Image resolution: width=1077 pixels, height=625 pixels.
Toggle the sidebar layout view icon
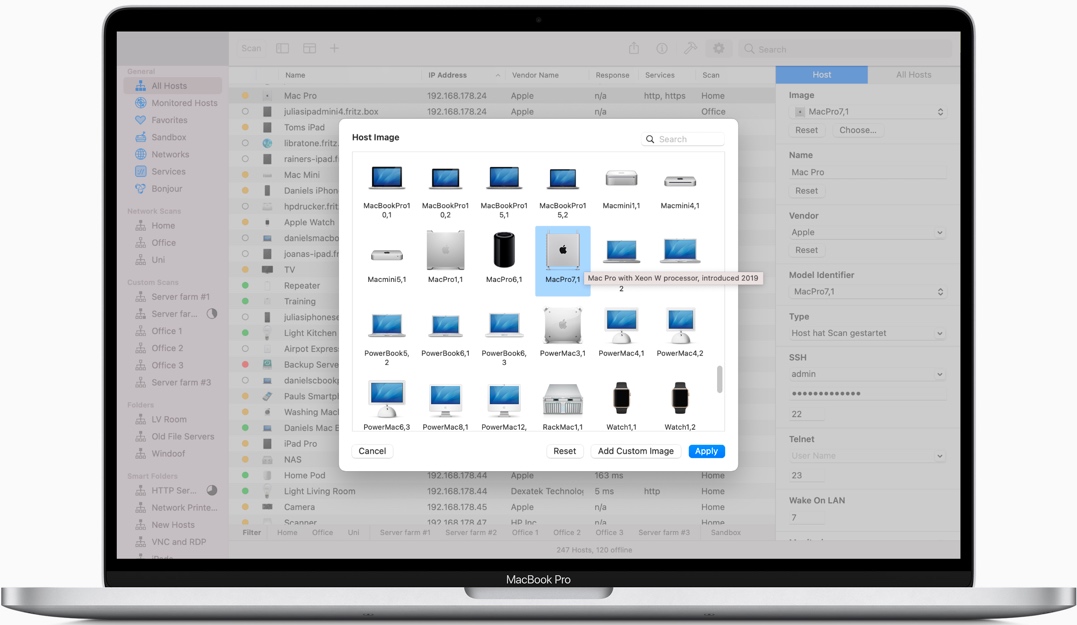point(283,48)
